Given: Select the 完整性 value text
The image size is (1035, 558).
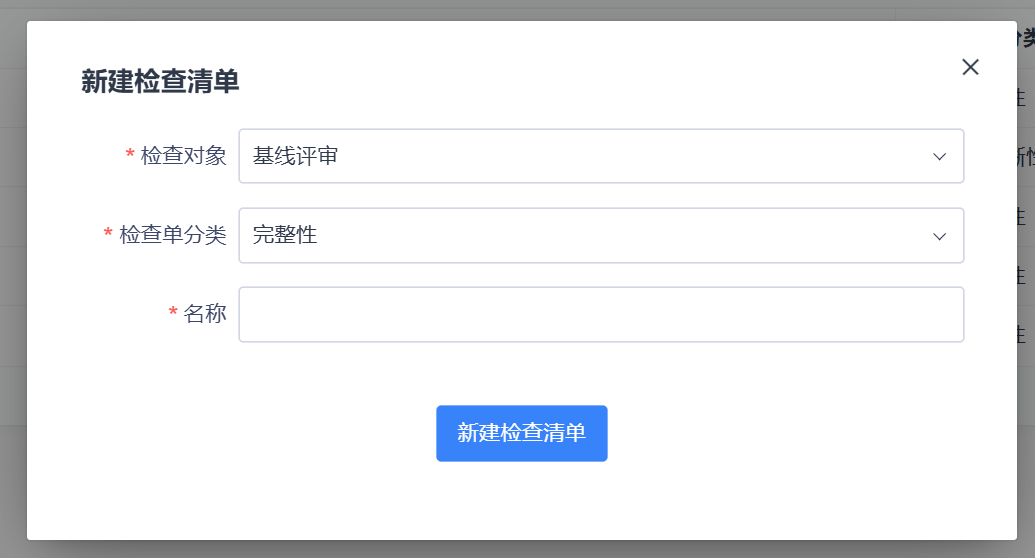Looking at the screenshot, I should [x=285, y=235].
